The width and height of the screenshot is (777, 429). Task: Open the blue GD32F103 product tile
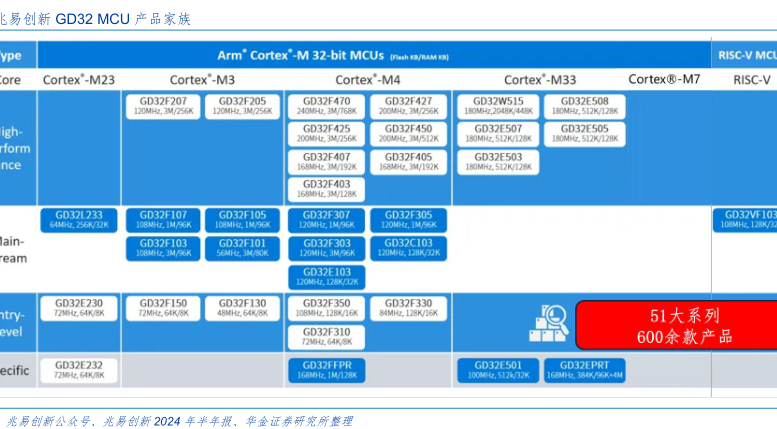pyautogui.click(x=162, y=248)
